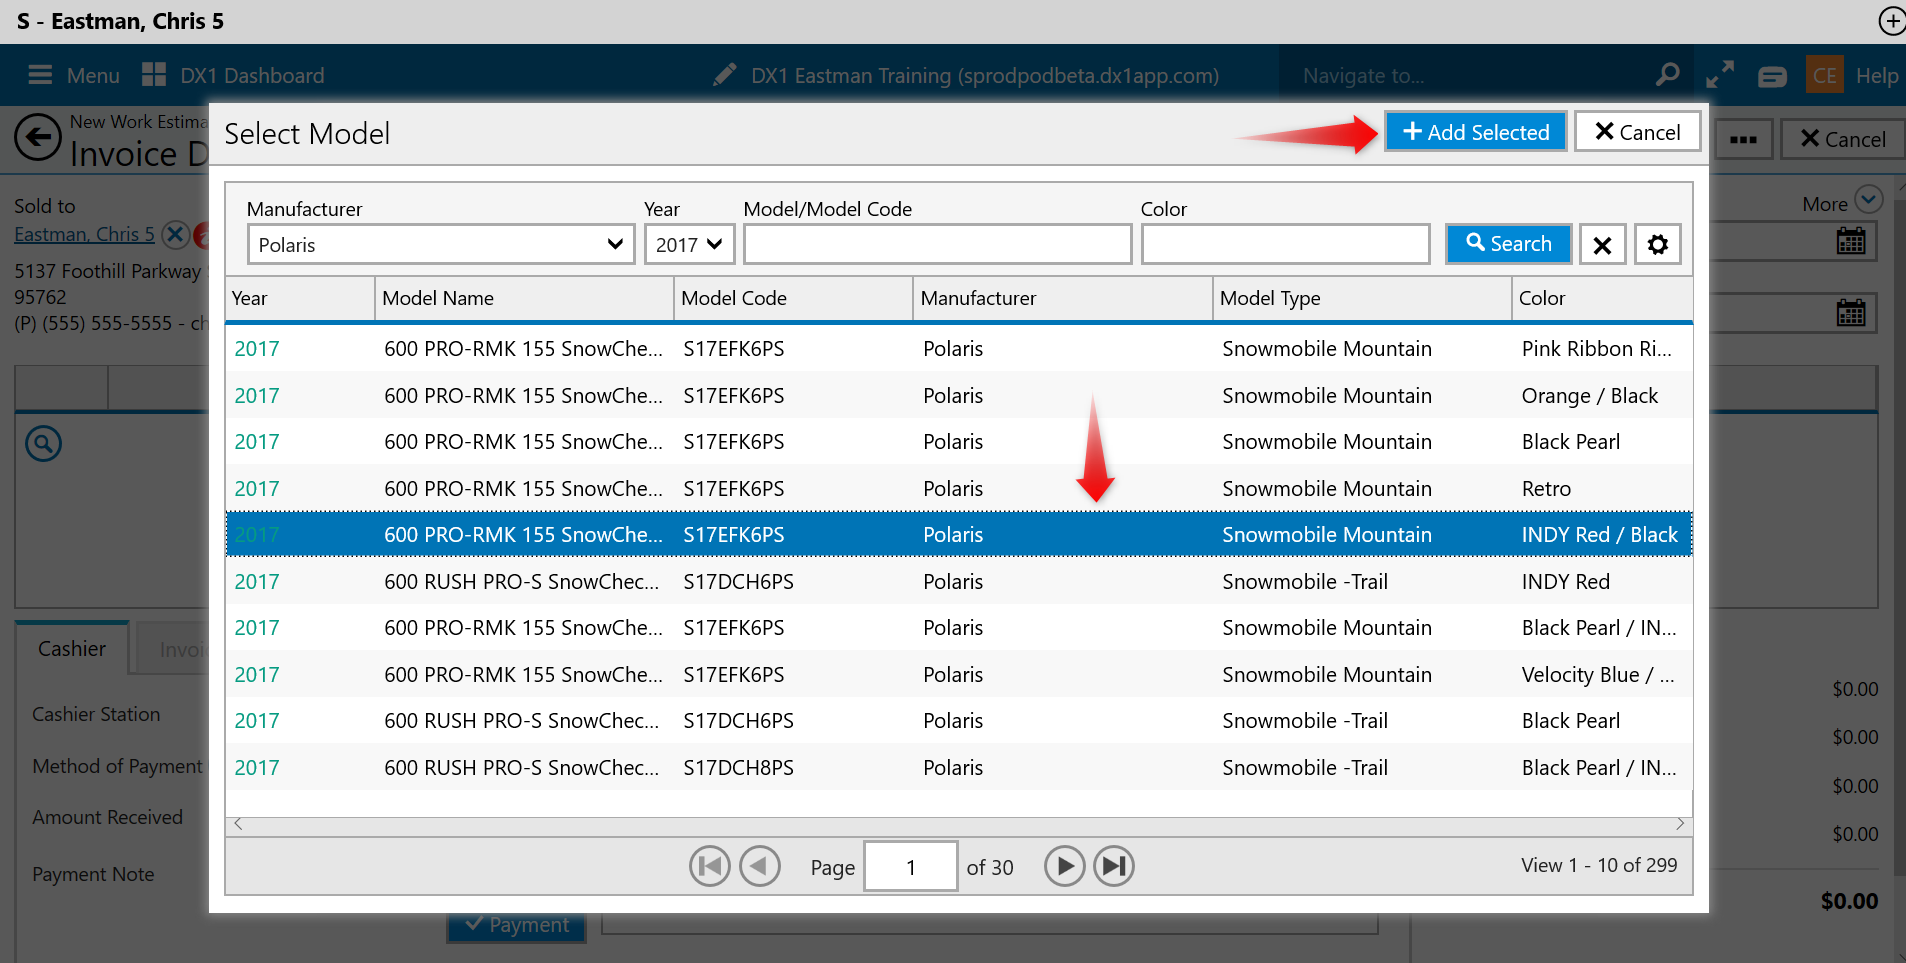This screenshot has width=1906, height=963.
Task: Click scroll-right arrow on horizontal scrollbar
Action: tap(1680, 824)
